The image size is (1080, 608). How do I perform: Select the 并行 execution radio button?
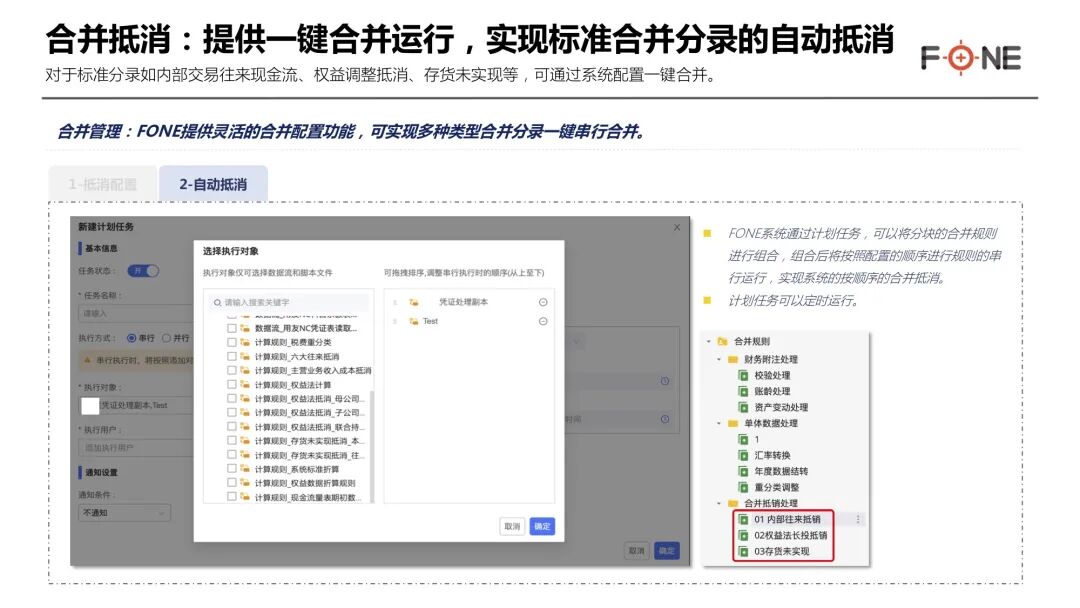pyautogui.click(x=168, y=336)
